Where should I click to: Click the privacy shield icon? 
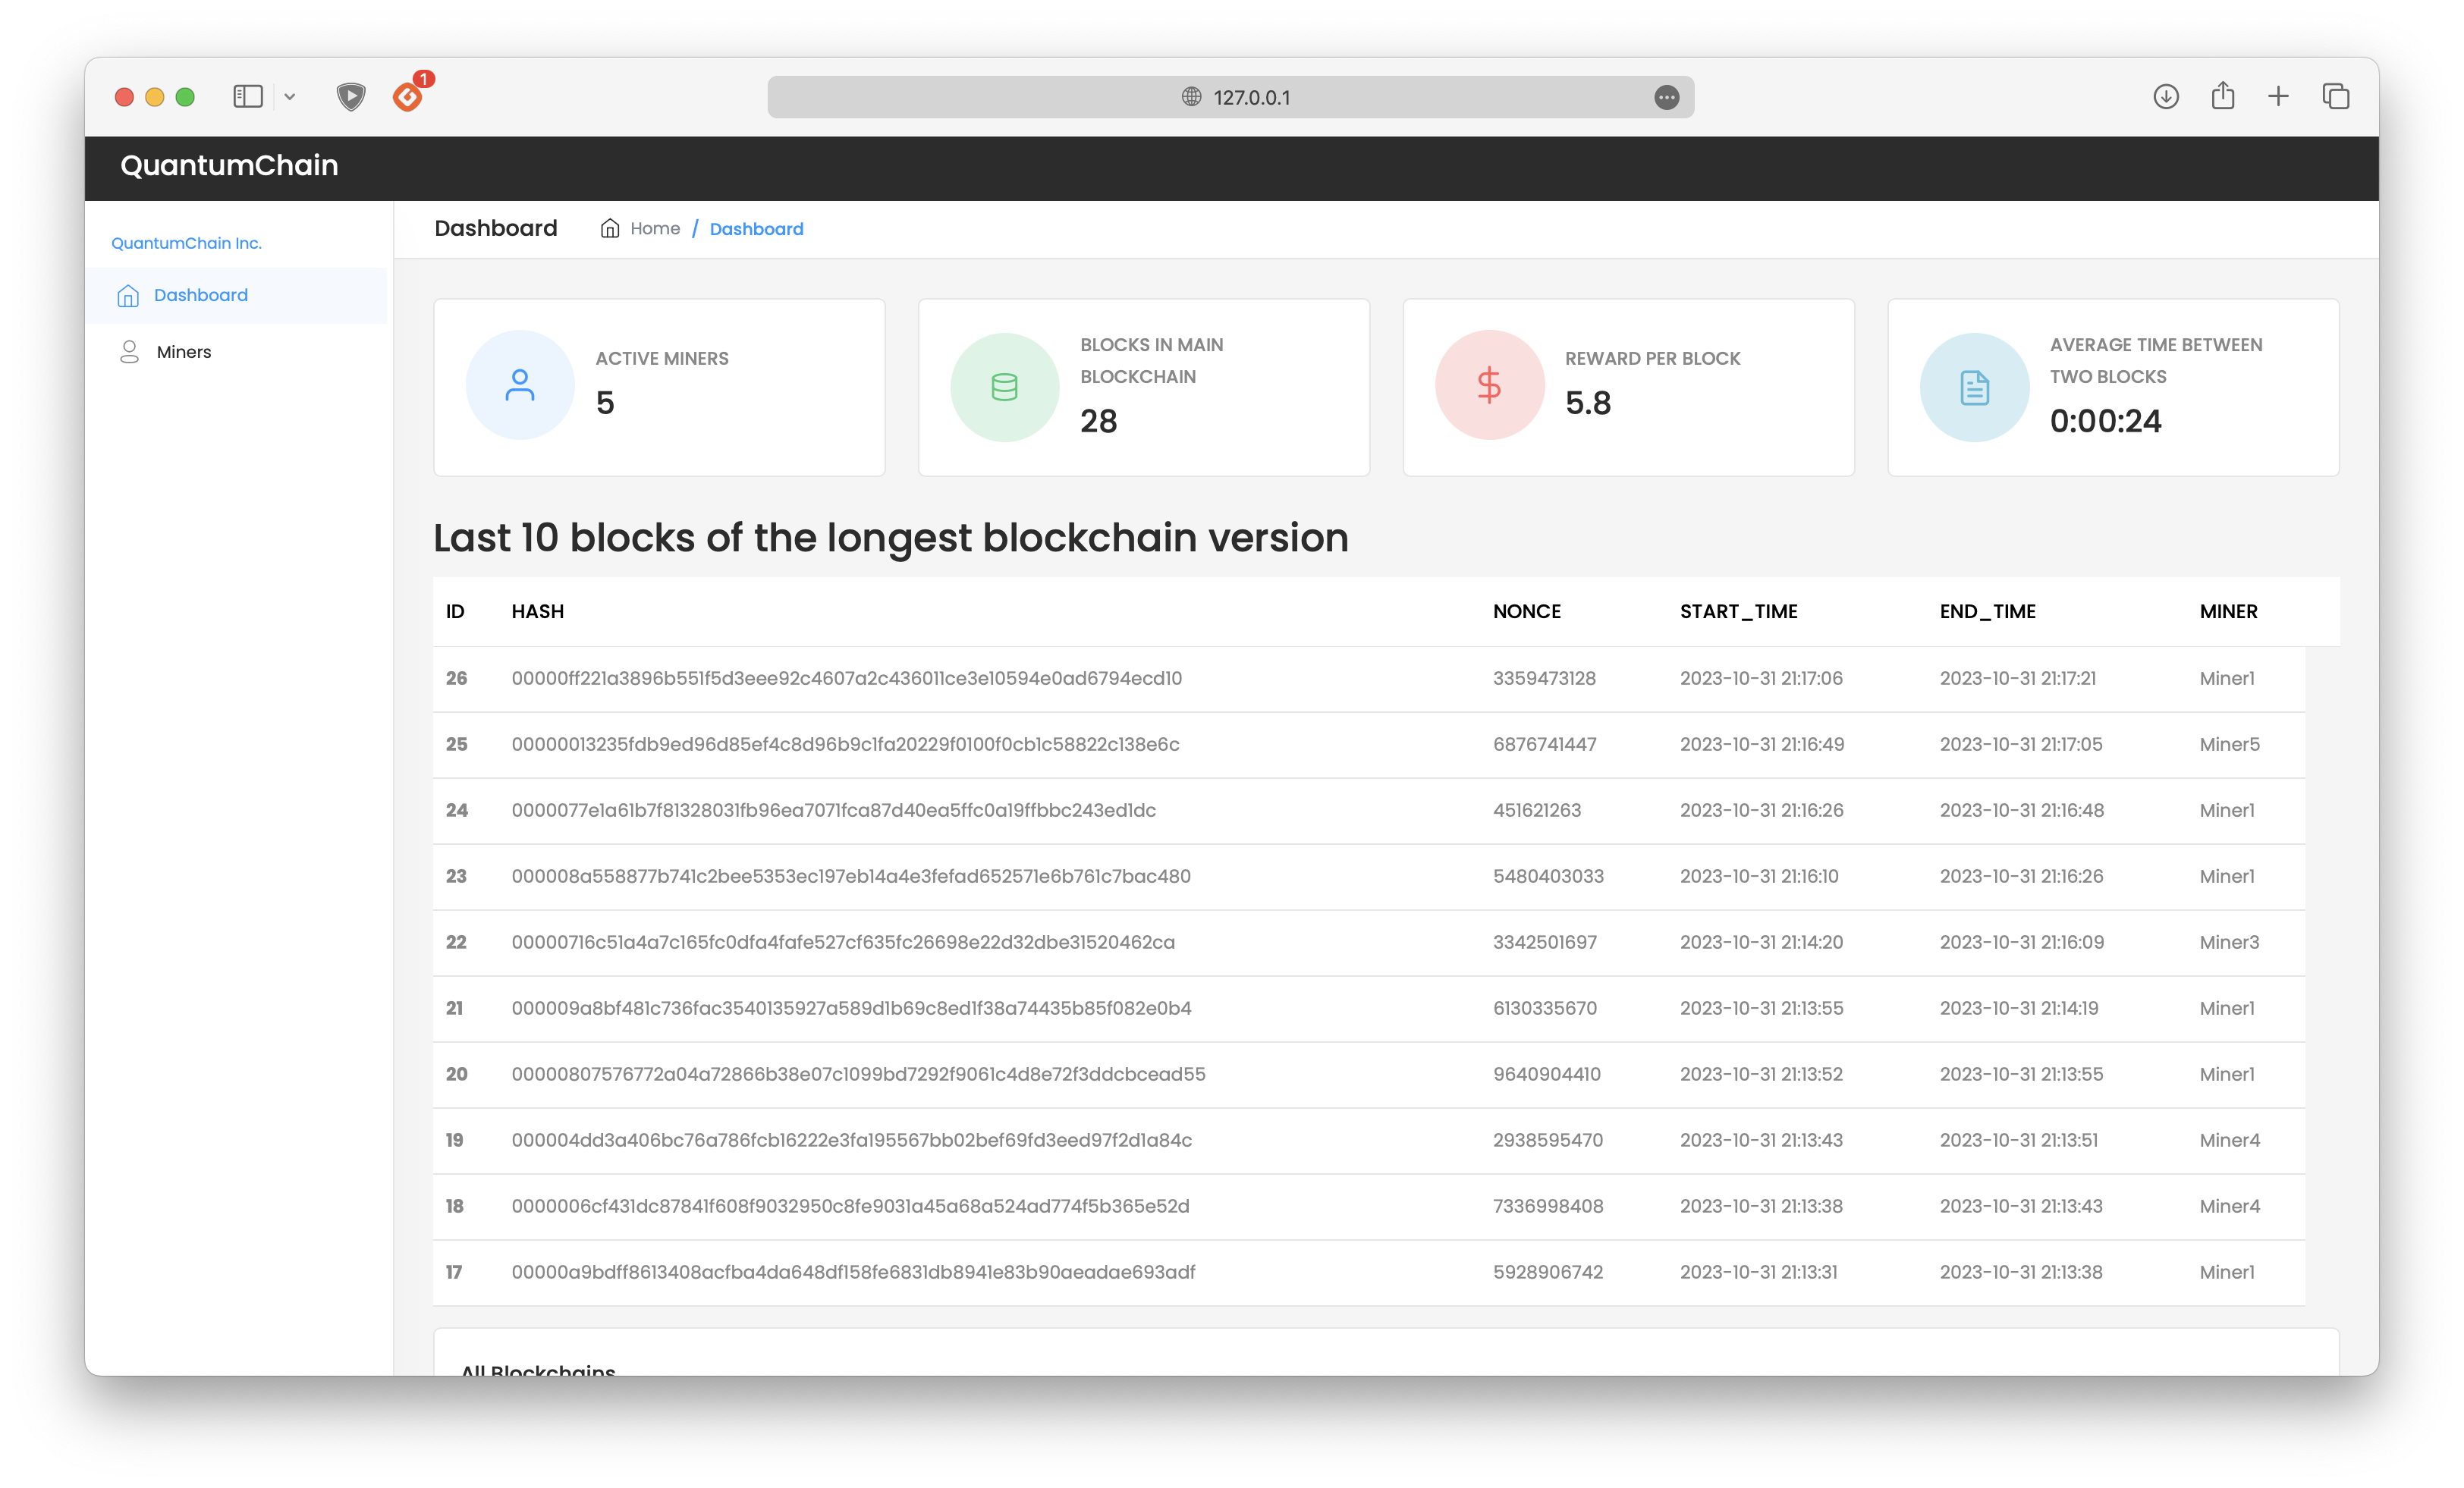pyautogui.click(x=350, y=96)
